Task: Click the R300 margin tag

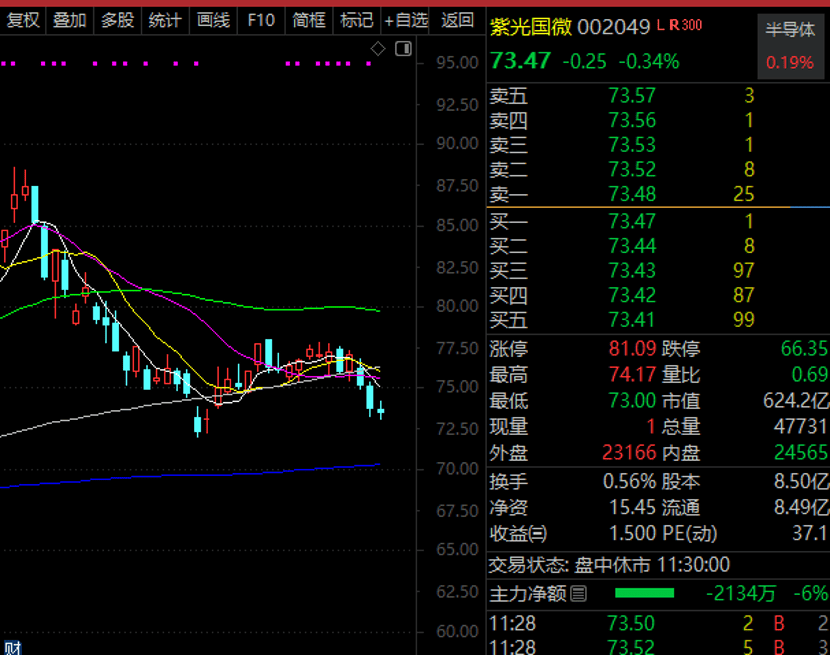Action: (685, 25)
